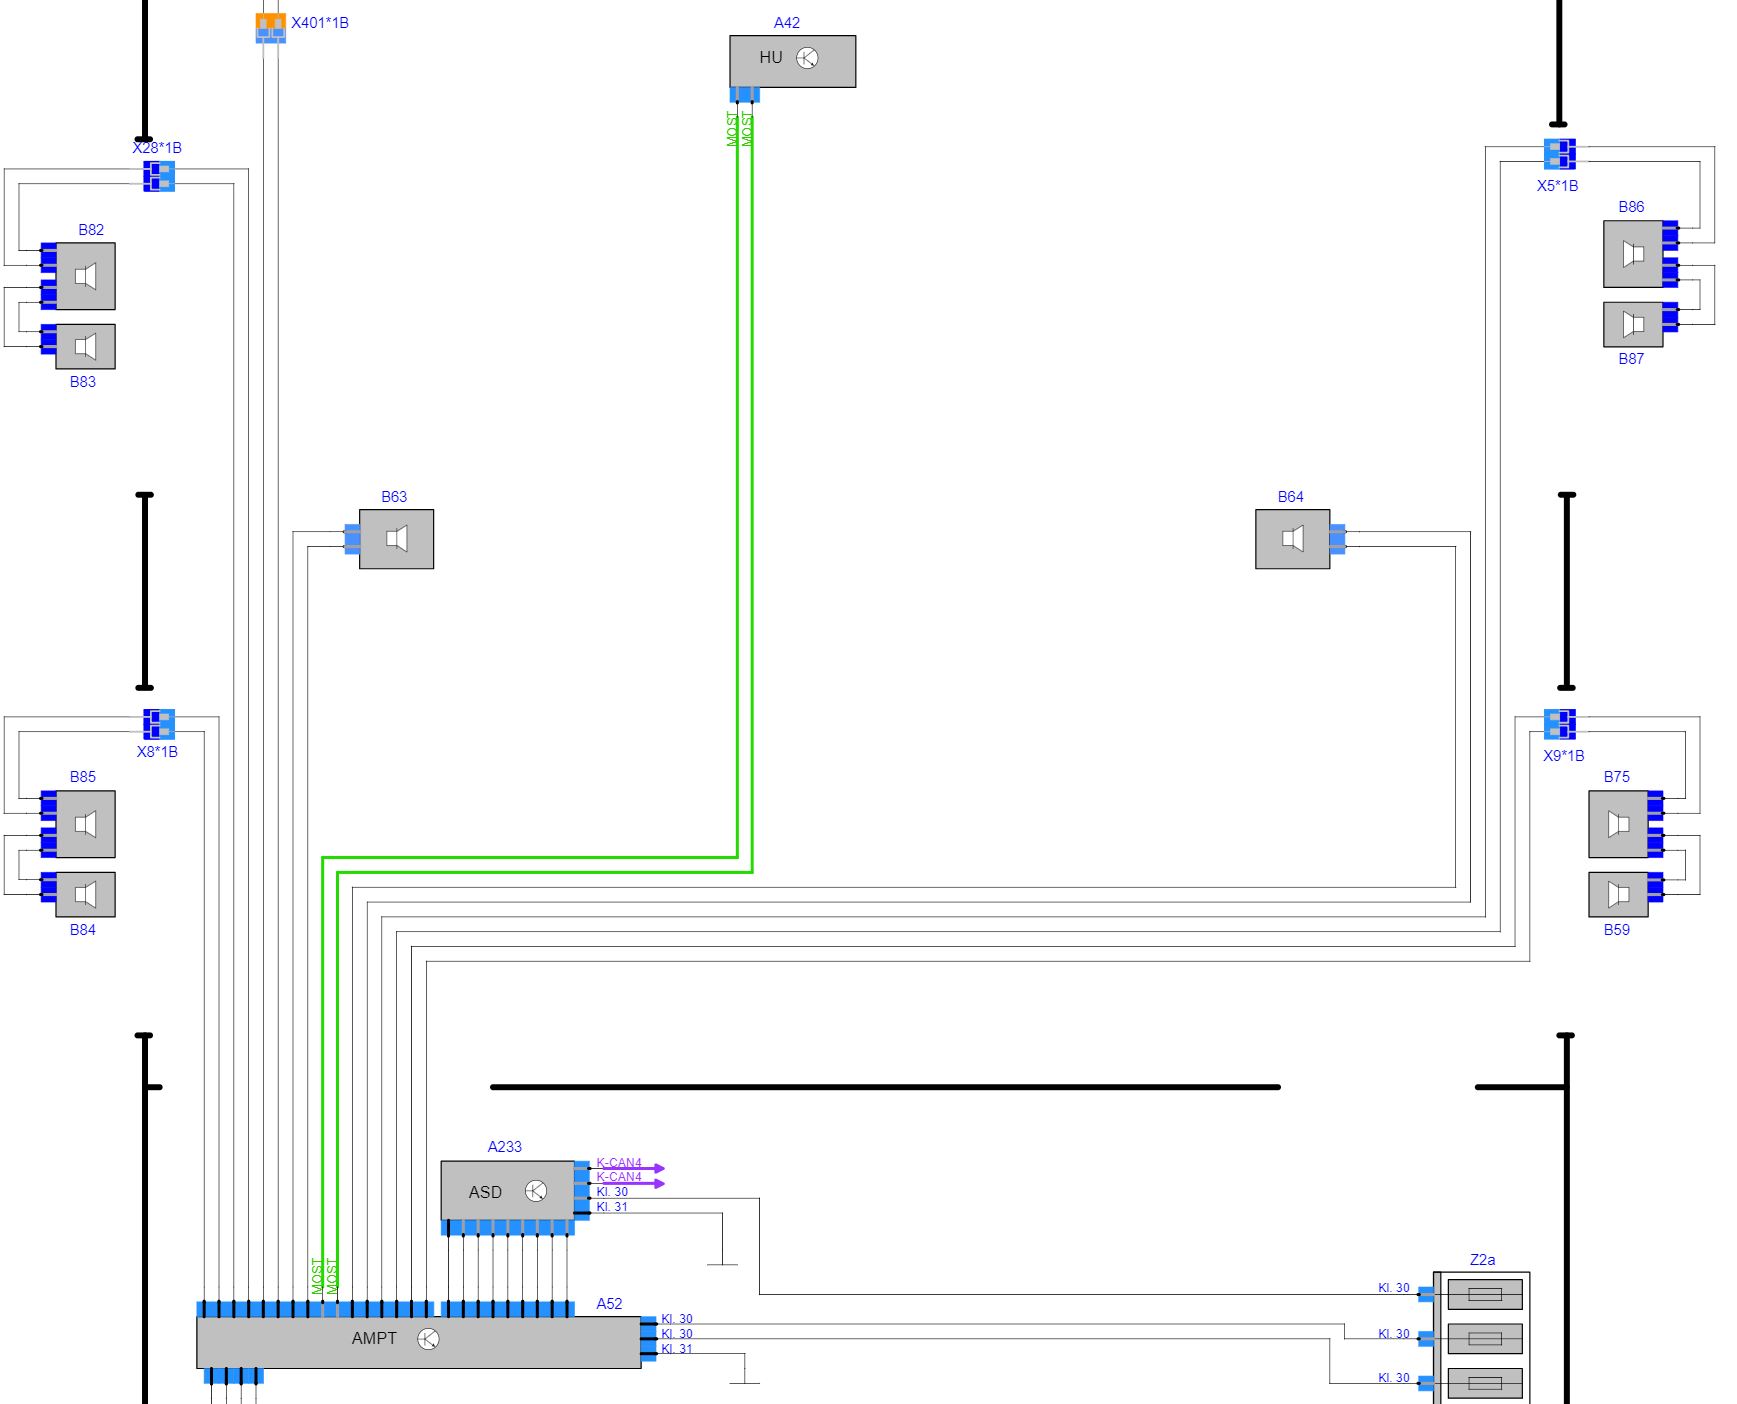1737x1404 pixels.
Task: Click speaker component B87
Action: click(x=1633, y=324)
